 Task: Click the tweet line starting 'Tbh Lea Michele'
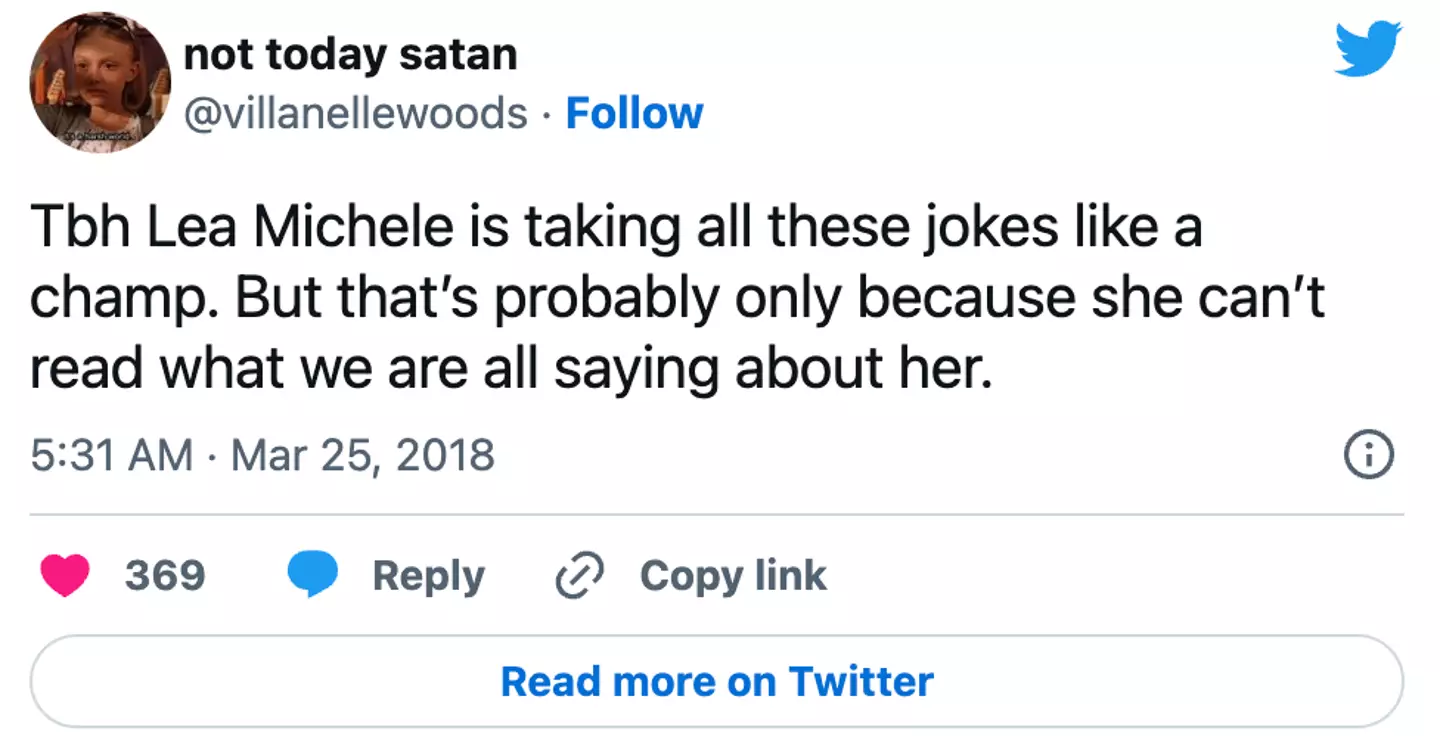tap(615, 228)
